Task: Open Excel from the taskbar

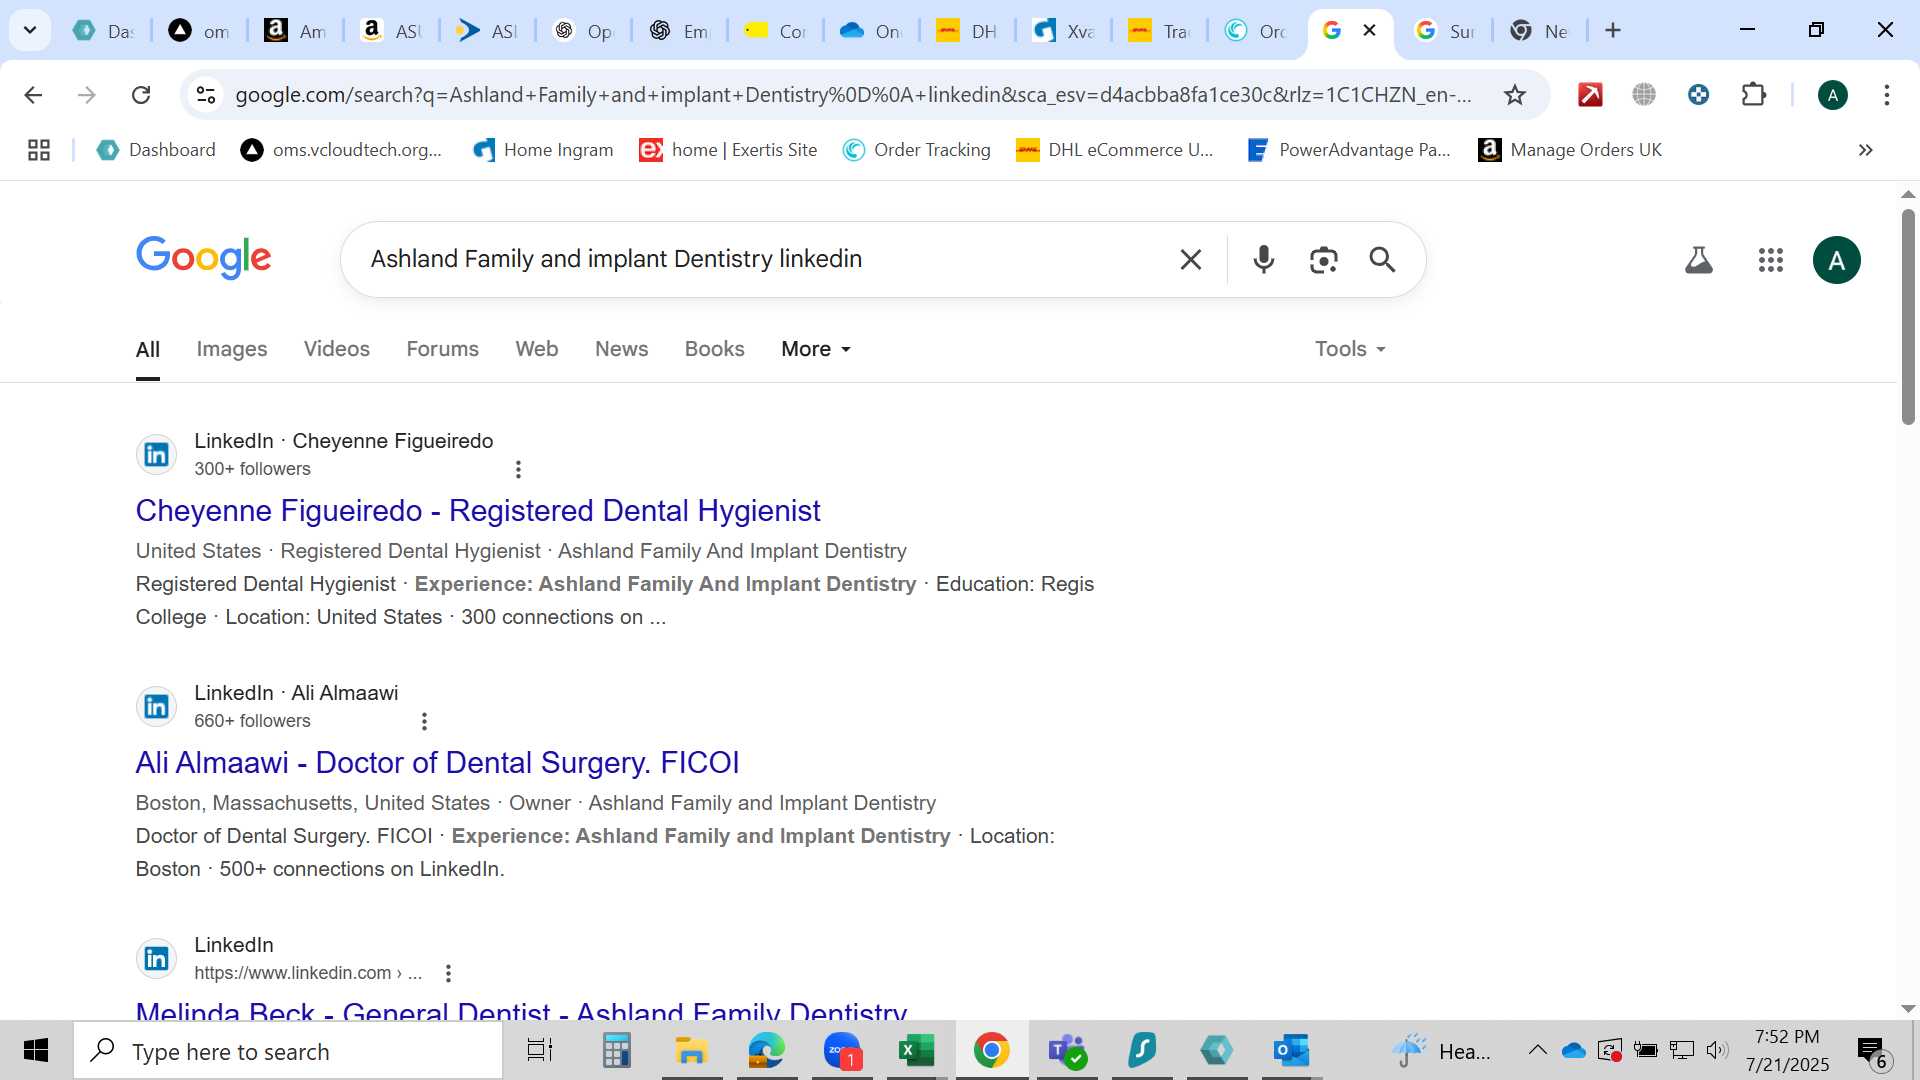Action: (x=916, y=1051)
